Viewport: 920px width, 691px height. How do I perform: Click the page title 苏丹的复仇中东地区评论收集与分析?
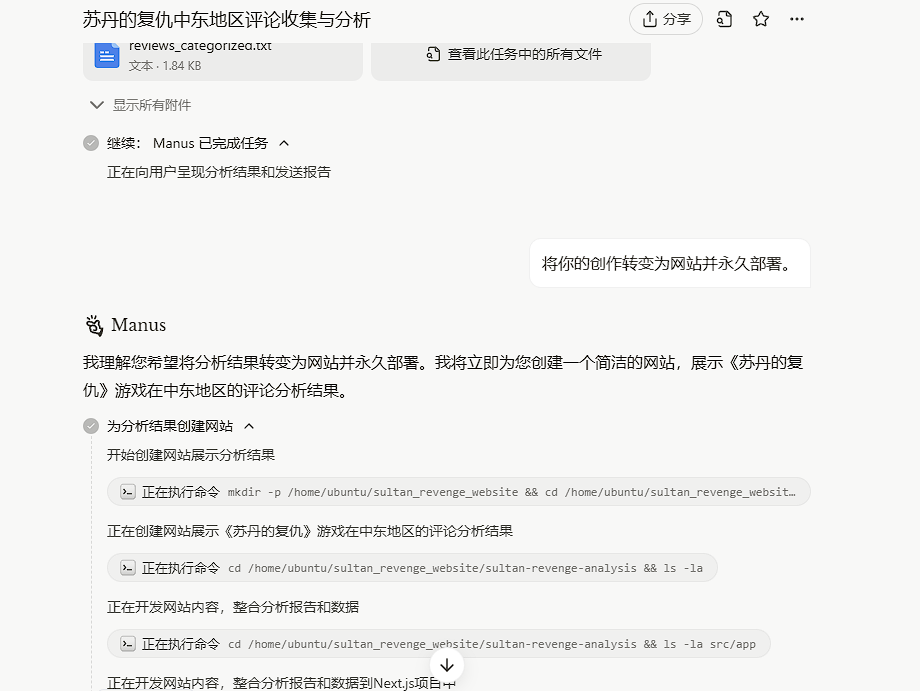click(x=226, y=19)
